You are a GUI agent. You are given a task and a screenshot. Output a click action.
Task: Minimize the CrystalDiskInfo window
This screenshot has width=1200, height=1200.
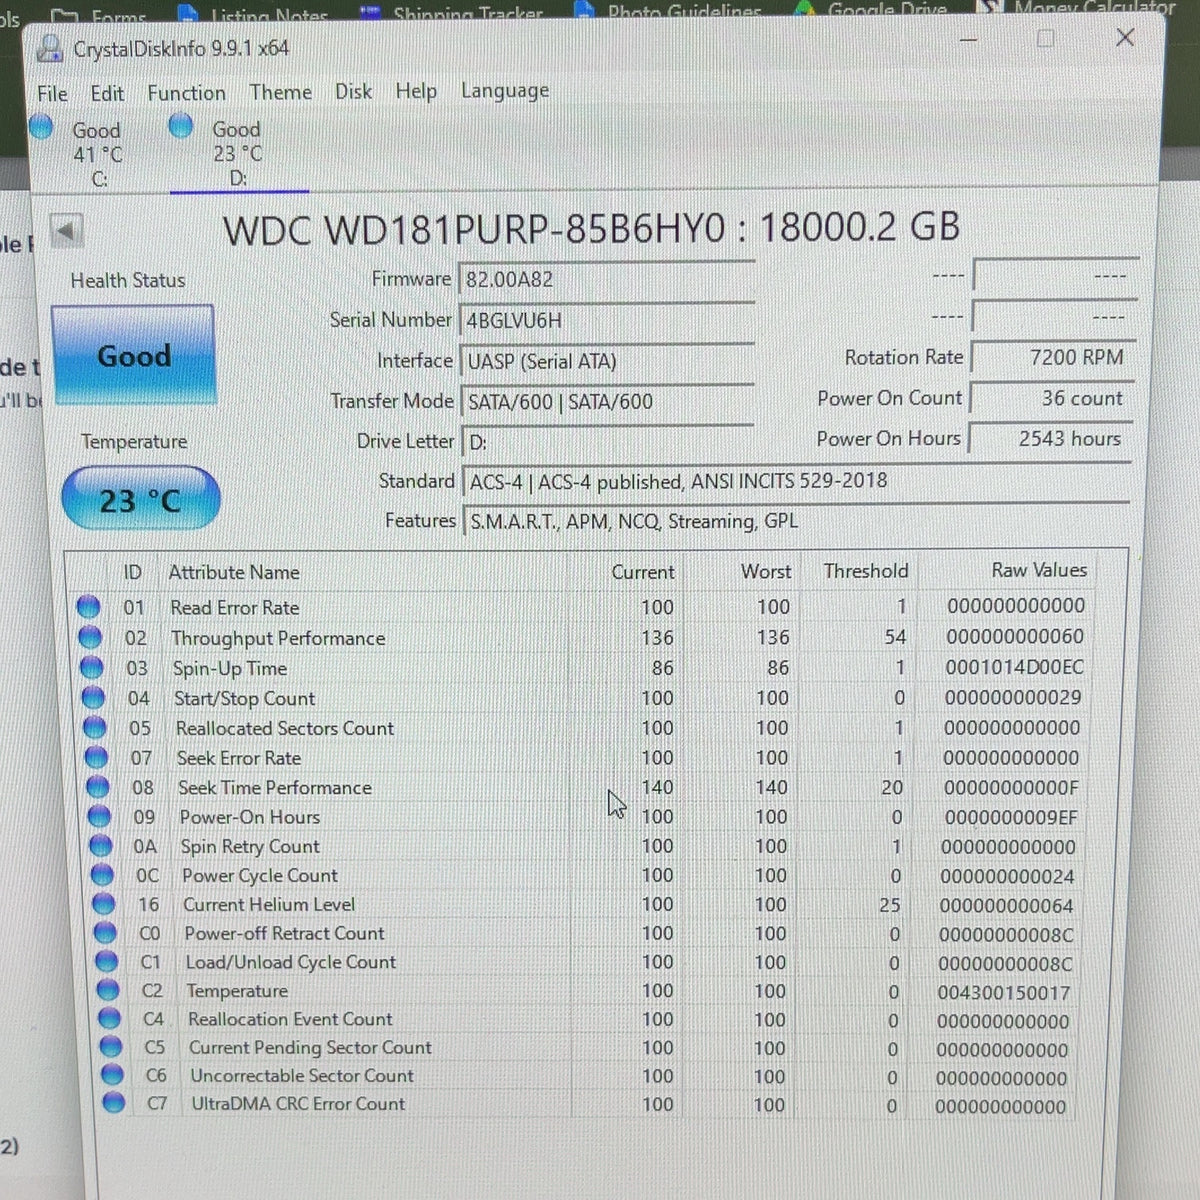969,39
